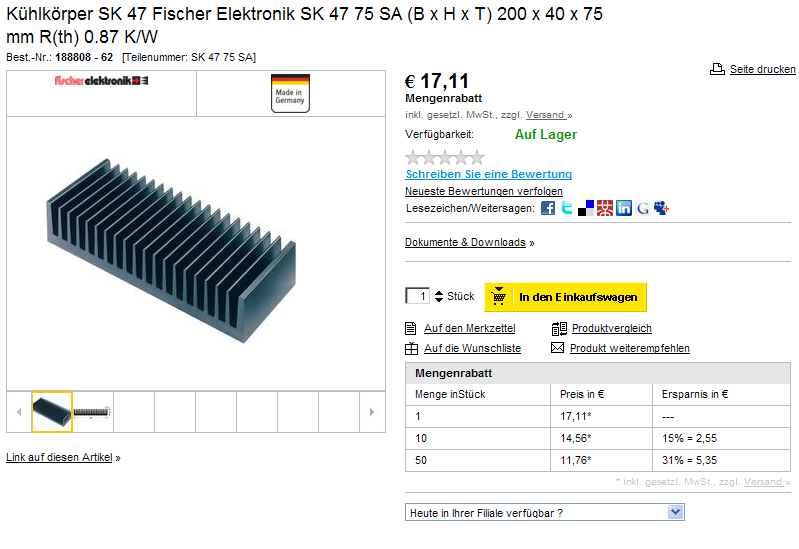Click Schreiben Sie eine Bewertung link
This screenshot has height=549, width=799.
coord(489,174)
